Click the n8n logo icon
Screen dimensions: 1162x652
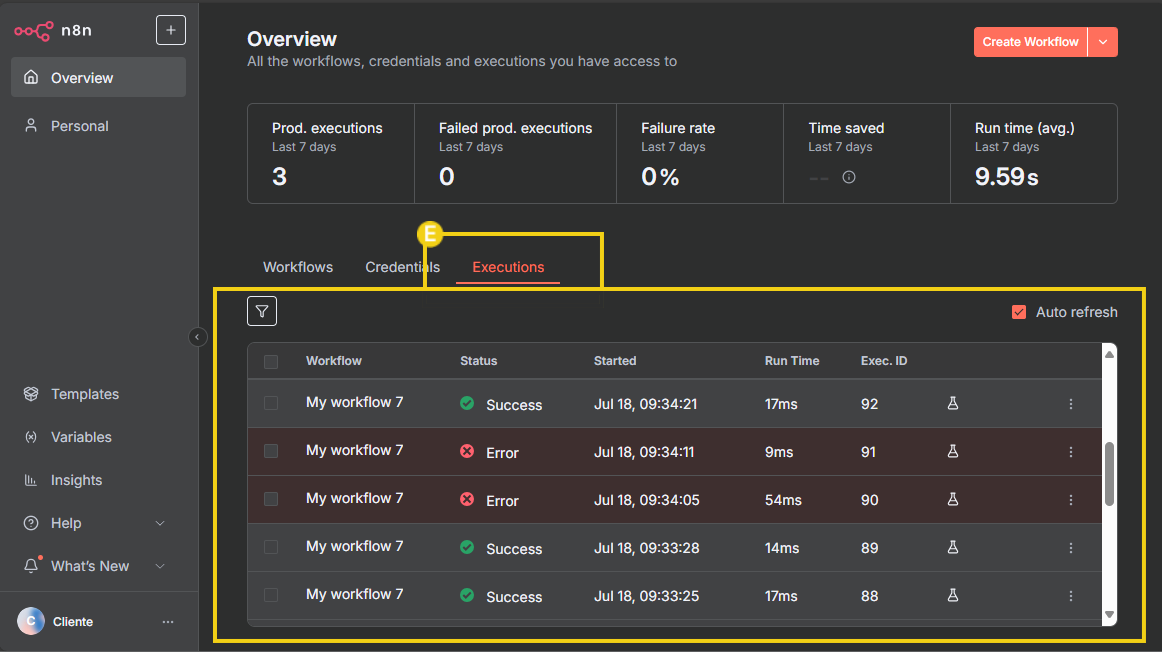click(x=34, y=30)
